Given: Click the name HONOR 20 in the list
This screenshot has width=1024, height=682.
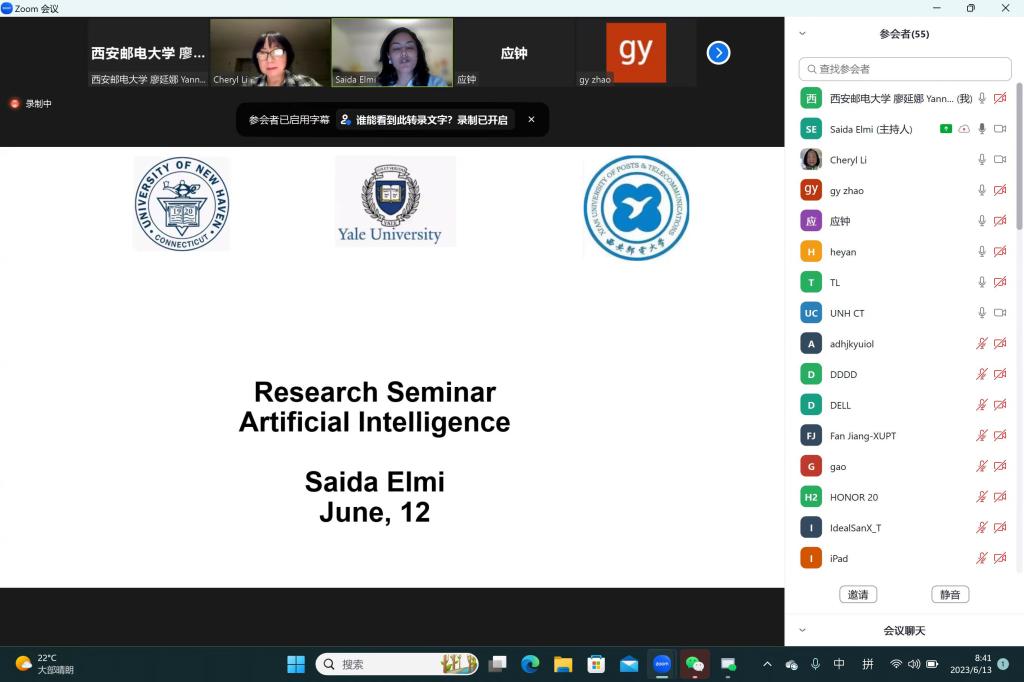Looking at the screenshot, I should coord(854,497).
